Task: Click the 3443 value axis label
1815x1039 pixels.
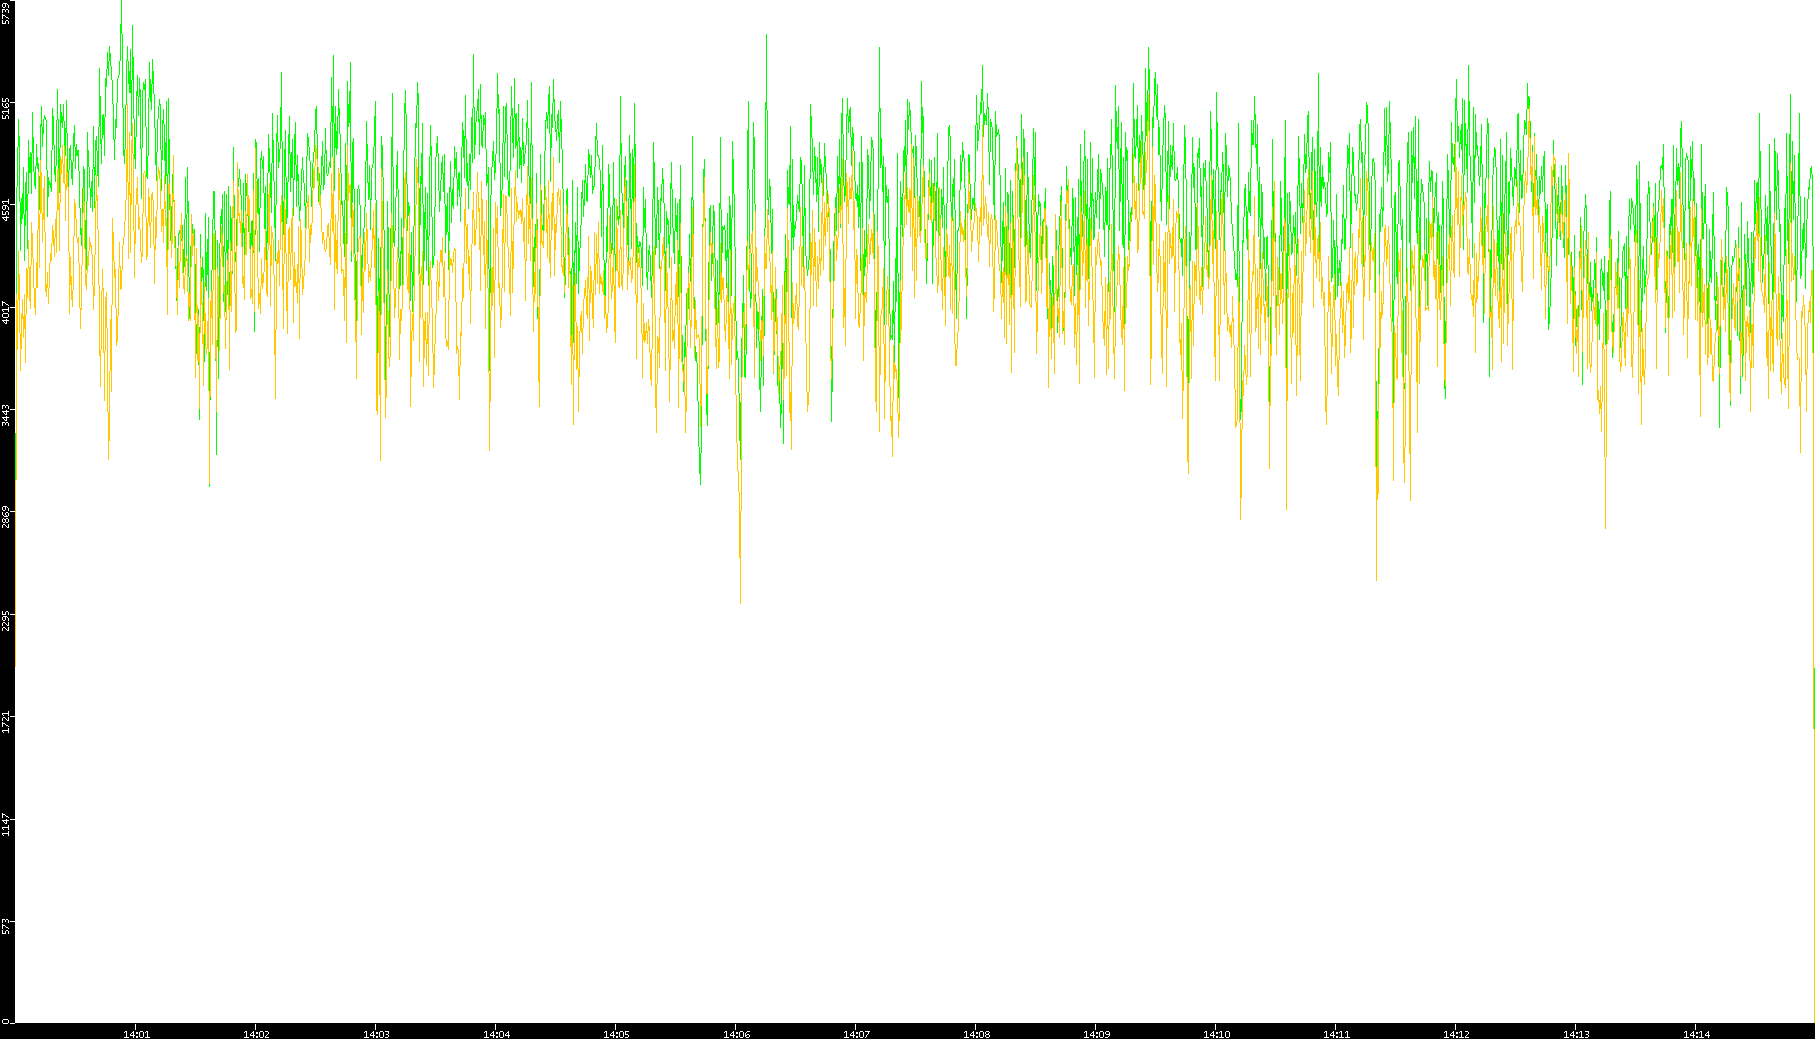Action: click(x=6, y=415)
